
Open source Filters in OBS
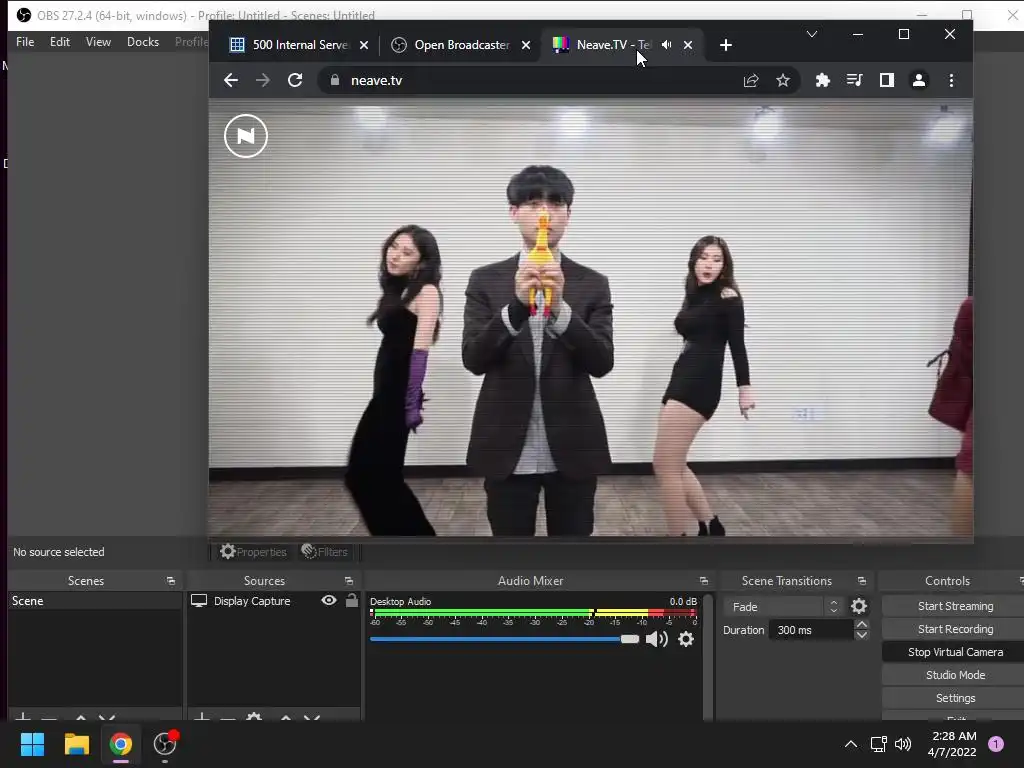tap(325, 552)
